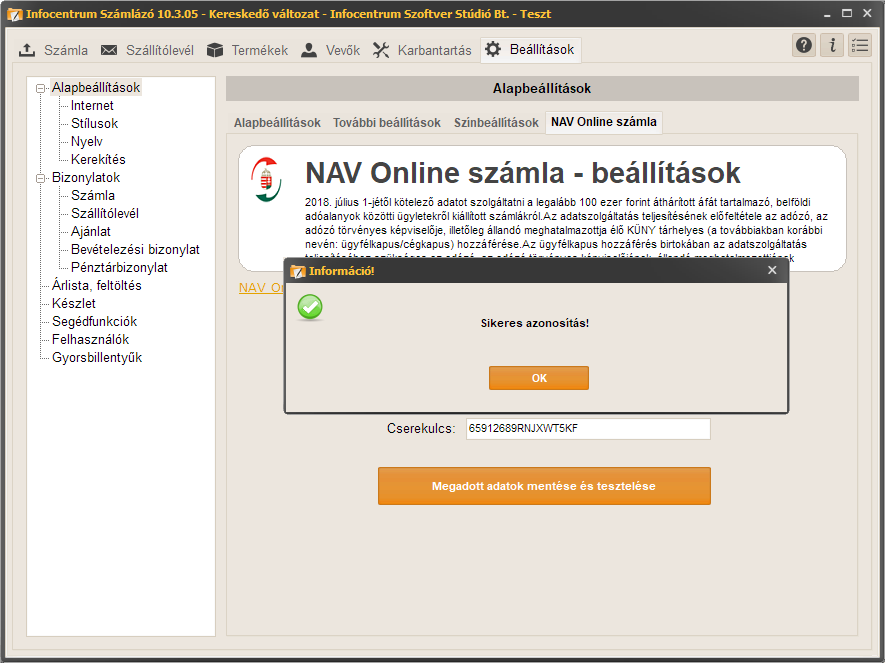Select Ajánlat in the tree
Viewport: 885px width, 663px height.
pos(90,232)
